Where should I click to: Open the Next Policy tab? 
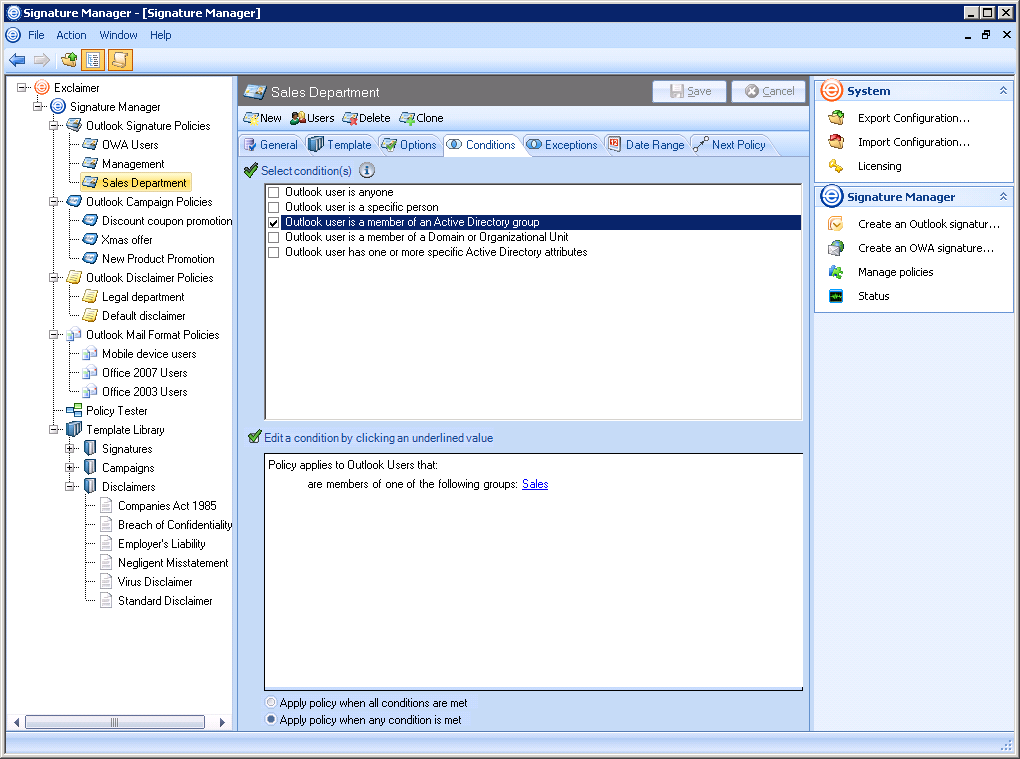point(731,145)
